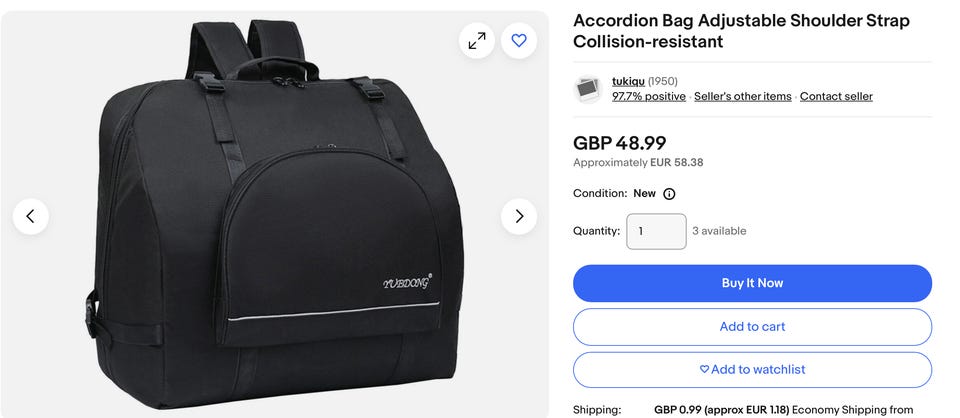Click the tukiqu seller avatar
Screen dimensions: 960x418
[588, 89]
